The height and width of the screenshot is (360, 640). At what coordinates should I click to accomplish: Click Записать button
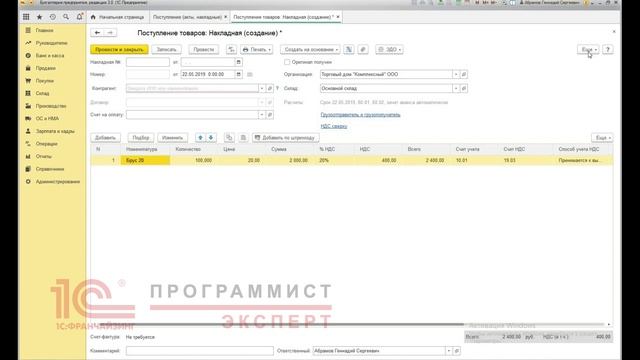[x=167, y=49]
